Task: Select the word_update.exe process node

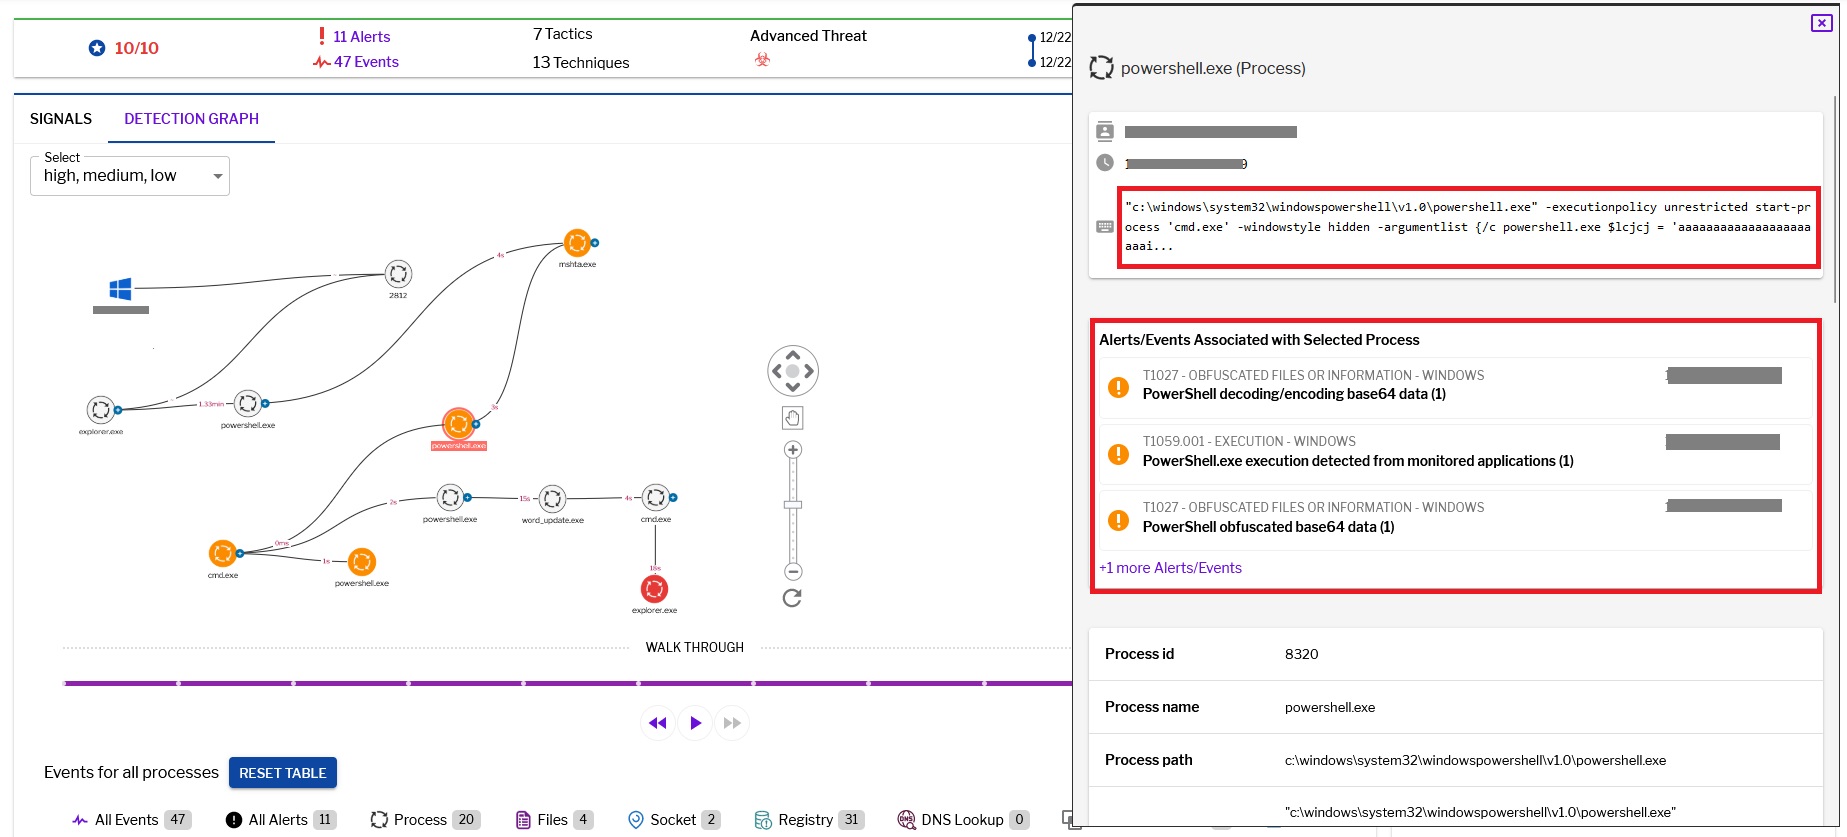Action: [x=552, y=498]
